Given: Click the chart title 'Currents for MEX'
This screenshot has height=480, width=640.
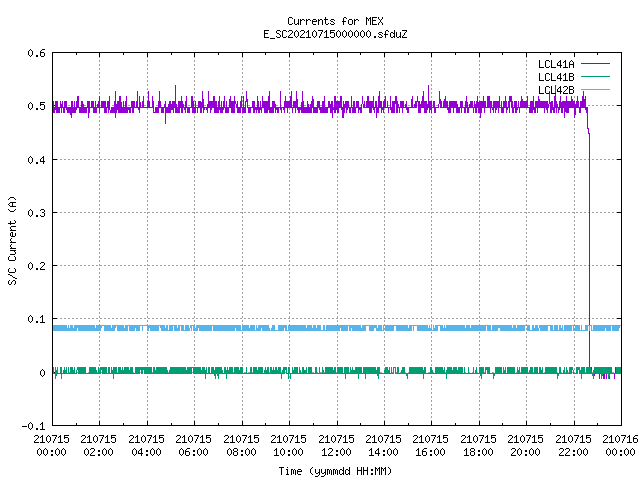Looking at the screenshot, I should [x=335, y=21].
